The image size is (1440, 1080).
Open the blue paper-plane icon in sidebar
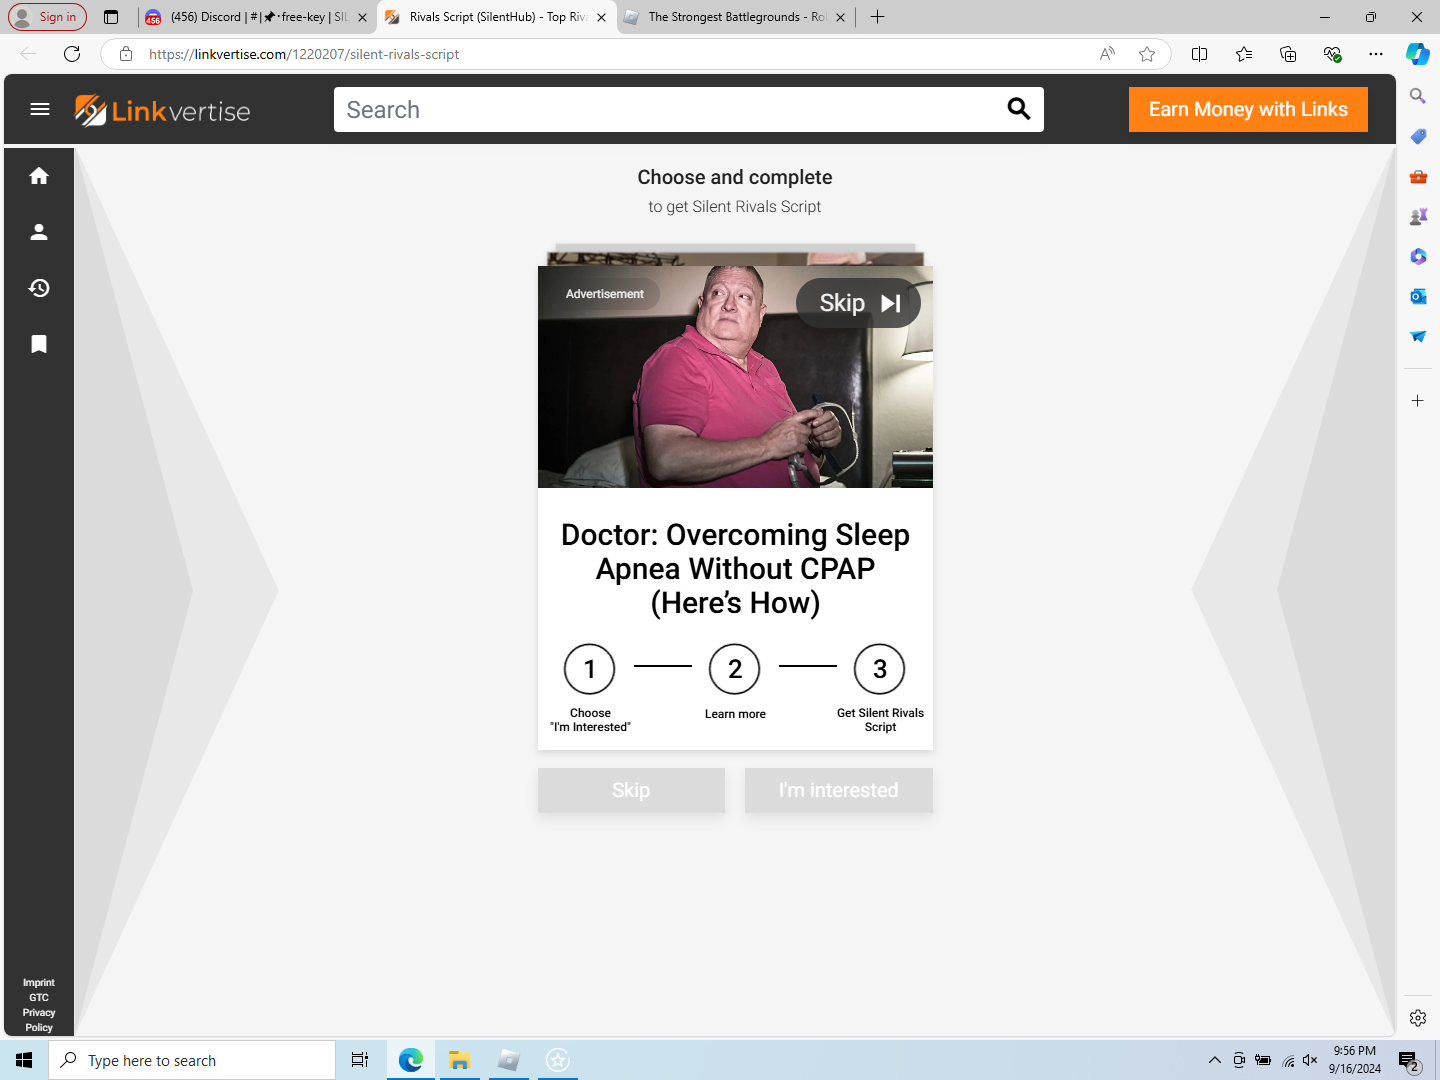1418,336
